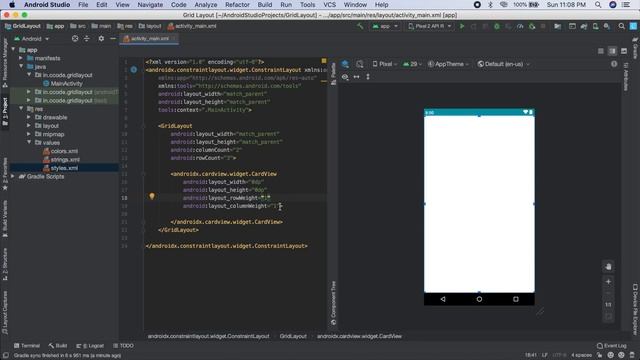
Task: Click the vertical expand arrows icon
Action: (368, 77)
